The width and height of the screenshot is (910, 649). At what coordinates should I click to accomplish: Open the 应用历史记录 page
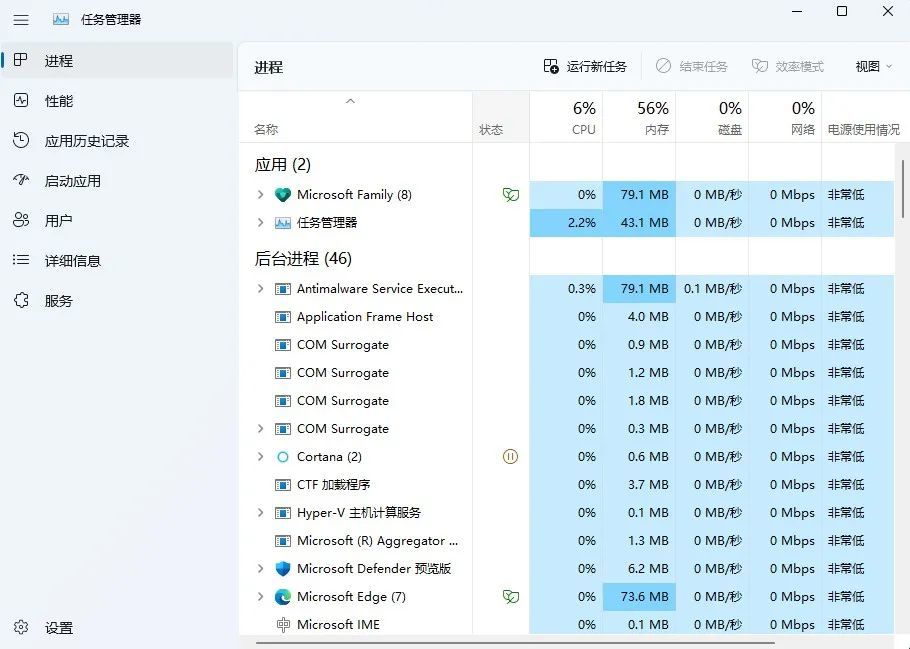click(117, 140)
